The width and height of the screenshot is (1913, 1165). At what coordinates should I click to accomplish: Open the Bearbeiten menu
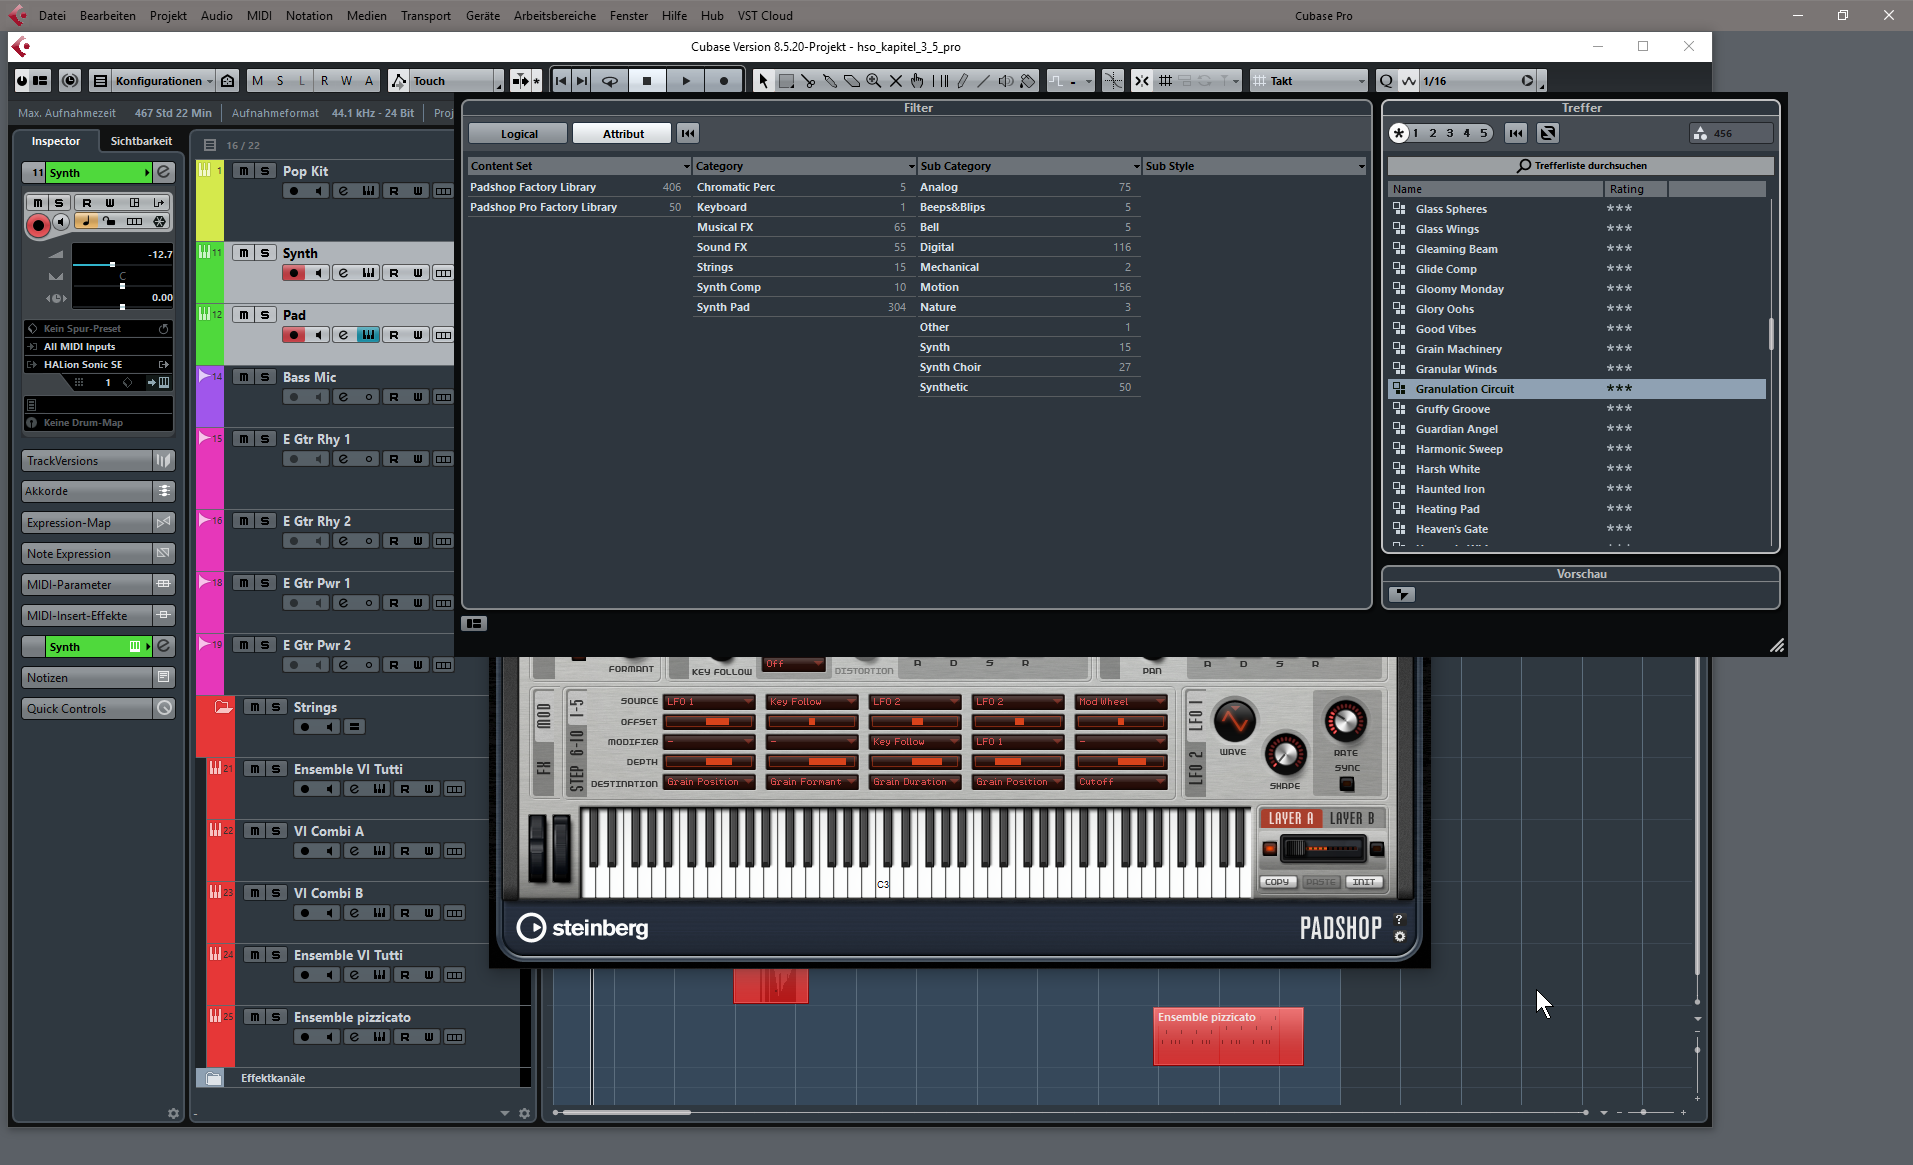coord(107,15)
